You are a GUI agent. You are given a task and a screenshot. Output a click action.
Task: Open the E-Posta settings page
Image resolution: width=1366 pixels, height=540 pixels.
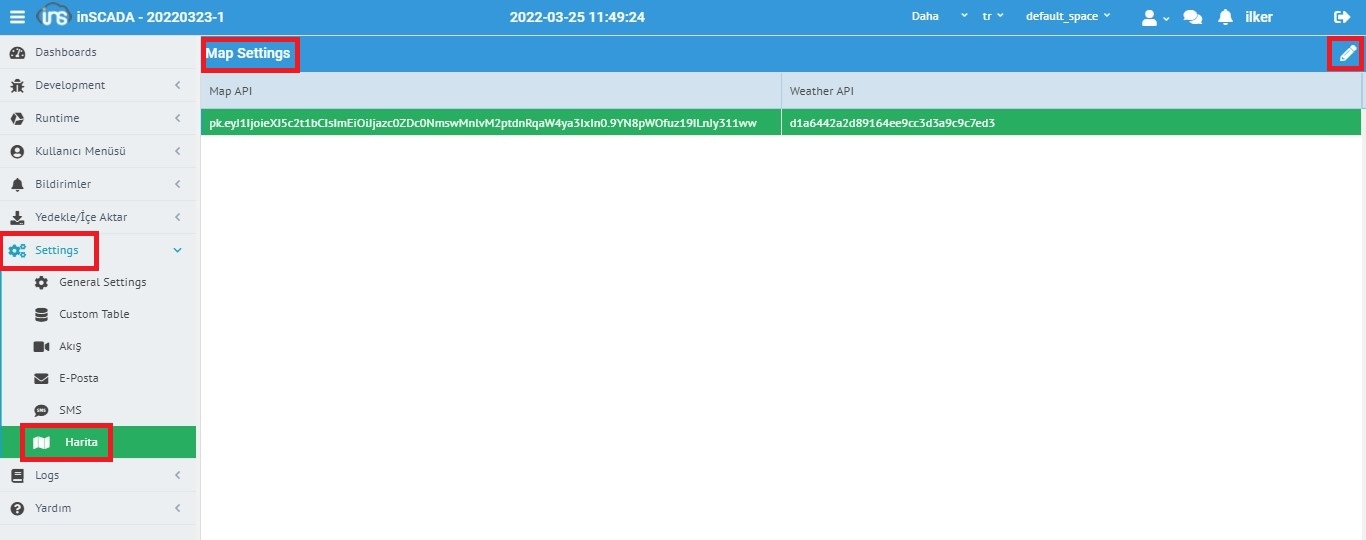point(78,378)
